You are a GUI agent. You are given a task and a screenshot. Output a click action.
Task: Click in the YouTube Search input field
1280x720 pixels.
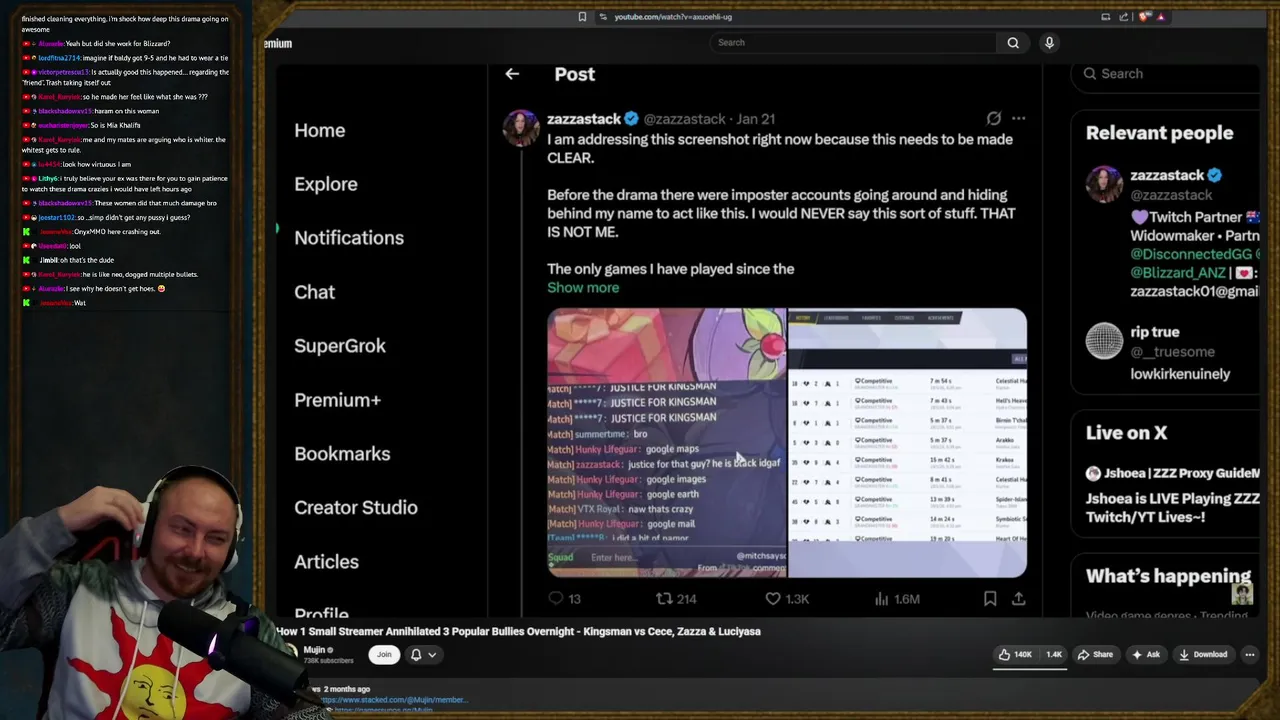coord(853,42)
